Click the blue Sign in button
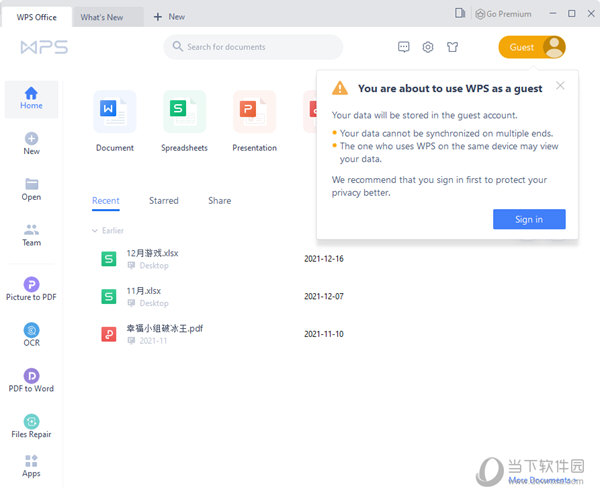The width and height of the screenshot is (600, 501). click(x=529, y=219)
